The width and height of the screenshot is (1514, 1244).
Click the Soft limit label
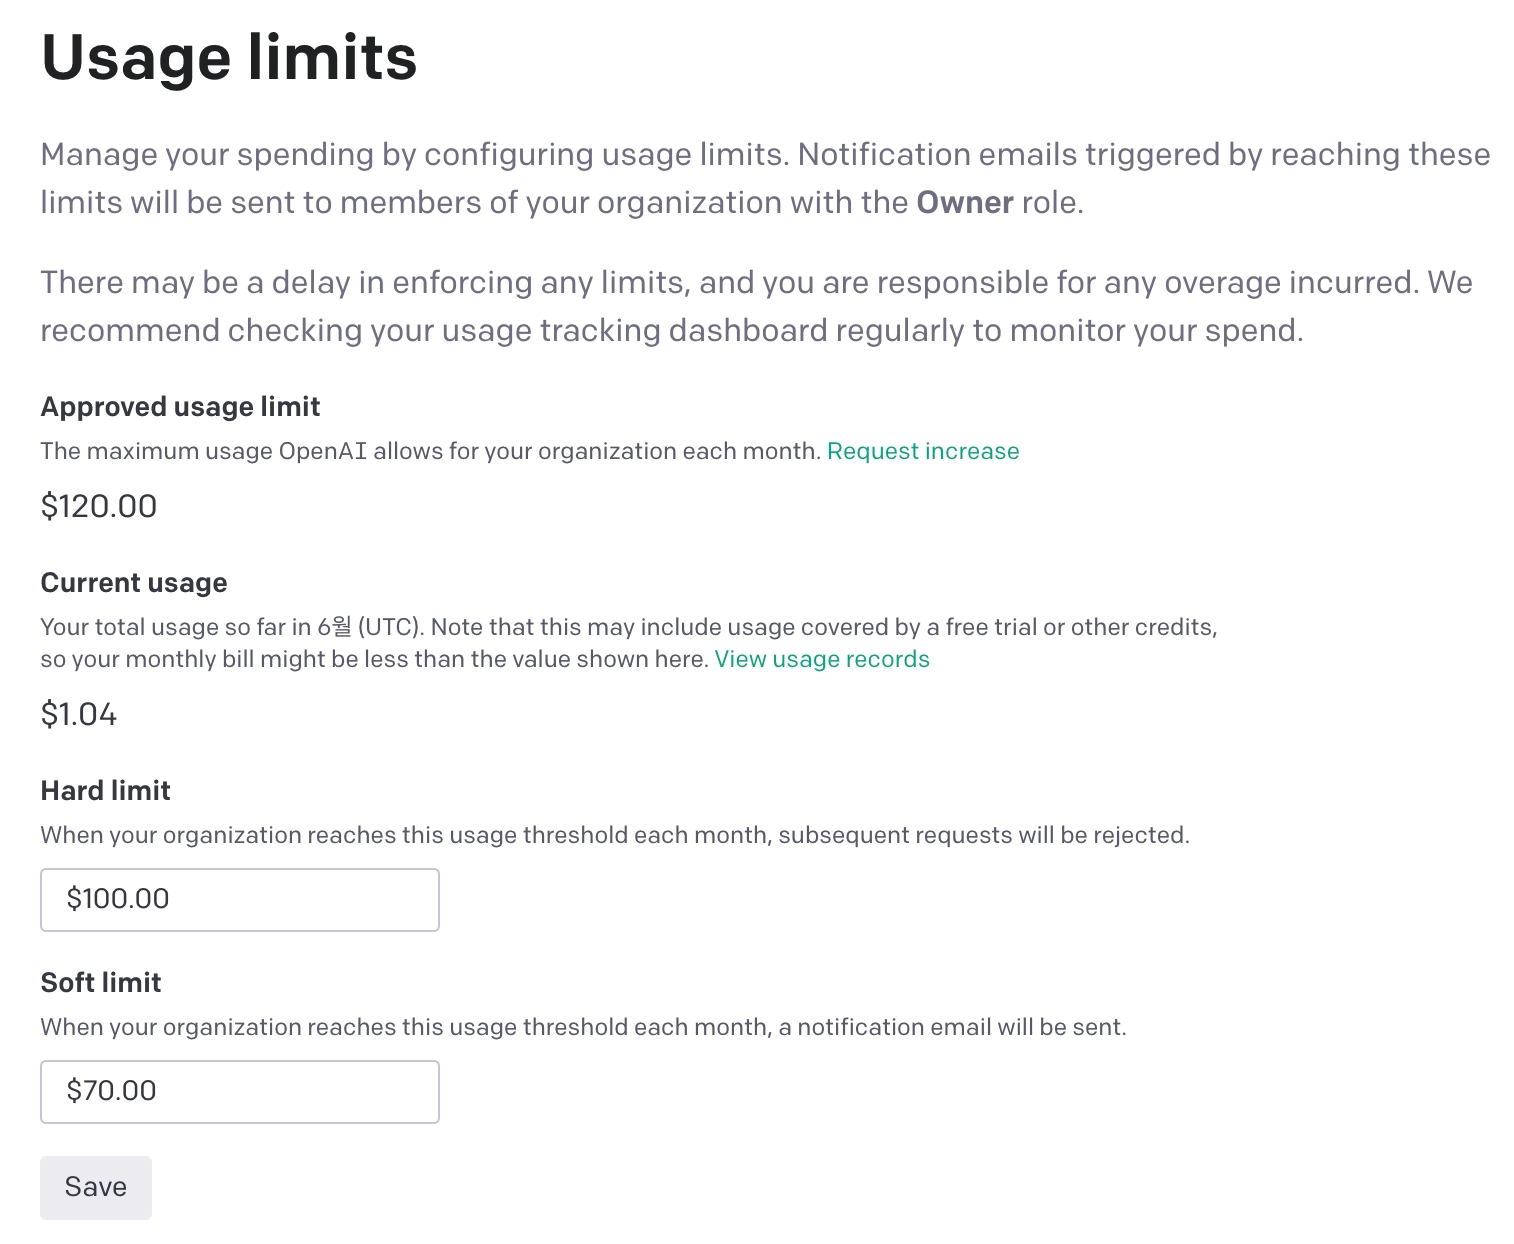tap(100, 983)
